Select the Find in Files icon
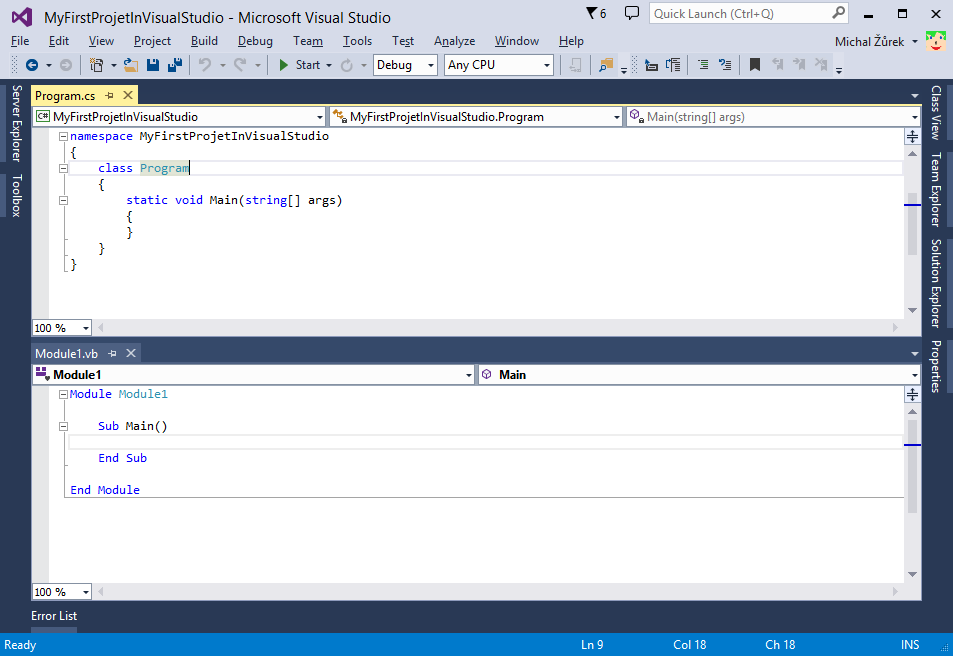Viewport: 953px width, 656px height. [603, 64]
